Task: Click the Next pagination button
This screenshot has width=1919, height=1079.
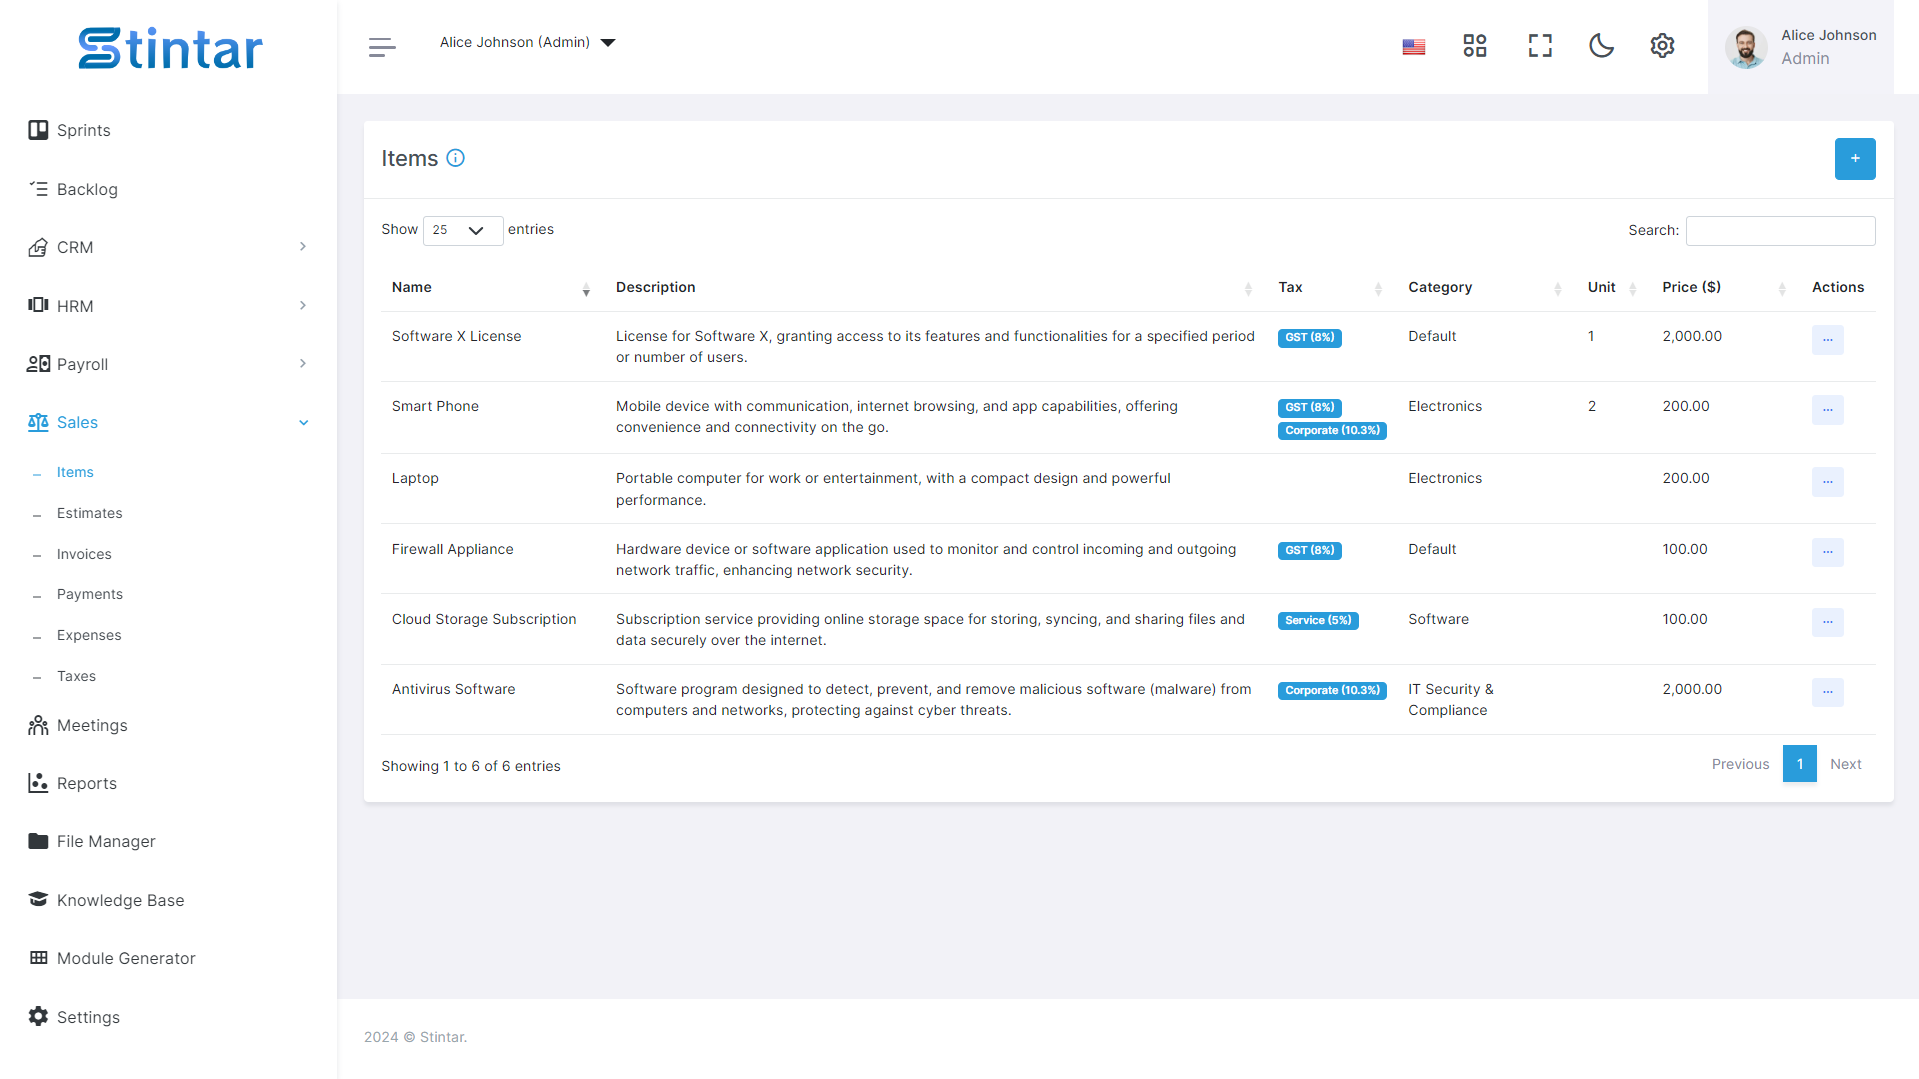Action: [1845, 764]
